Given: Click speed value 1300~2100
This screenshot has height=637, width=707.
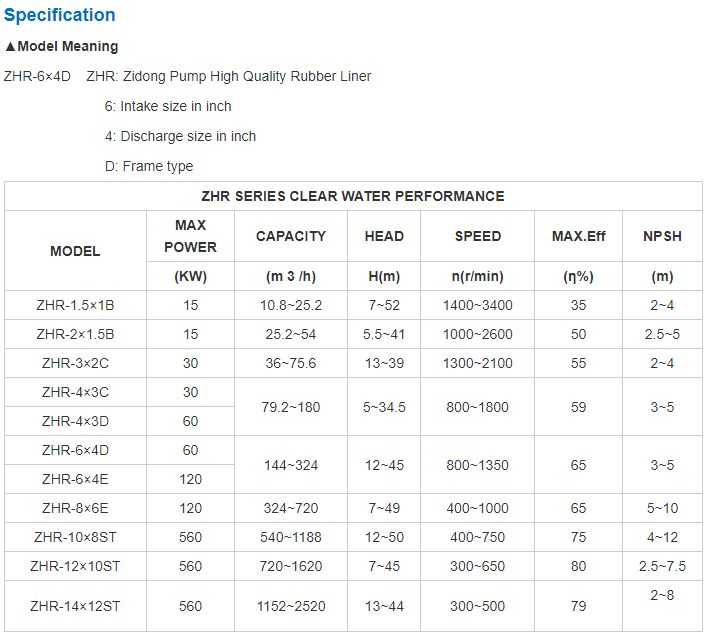Looking at the screenshot, I should pos(478,363).
